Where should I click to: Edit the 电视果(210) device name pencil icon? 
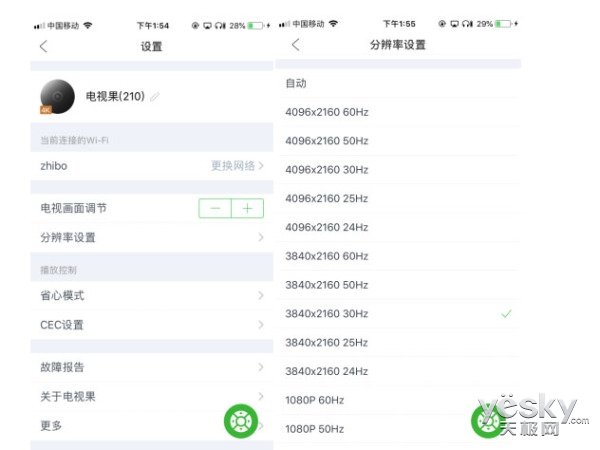(155, 97)
